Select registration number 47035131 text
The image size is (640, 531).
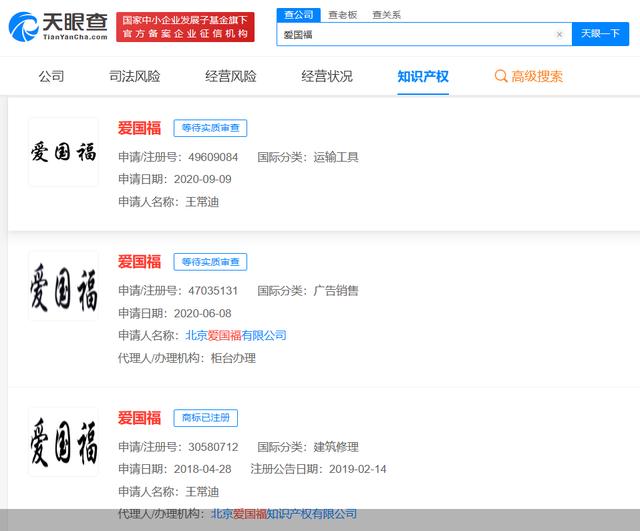coord(213,291)
